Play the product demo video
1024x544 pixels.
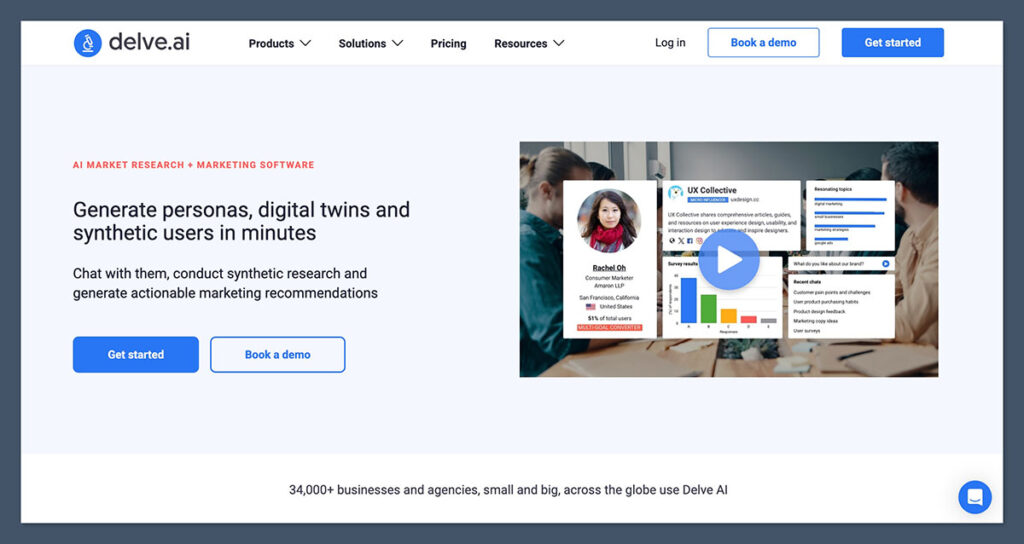coord(728,260)
